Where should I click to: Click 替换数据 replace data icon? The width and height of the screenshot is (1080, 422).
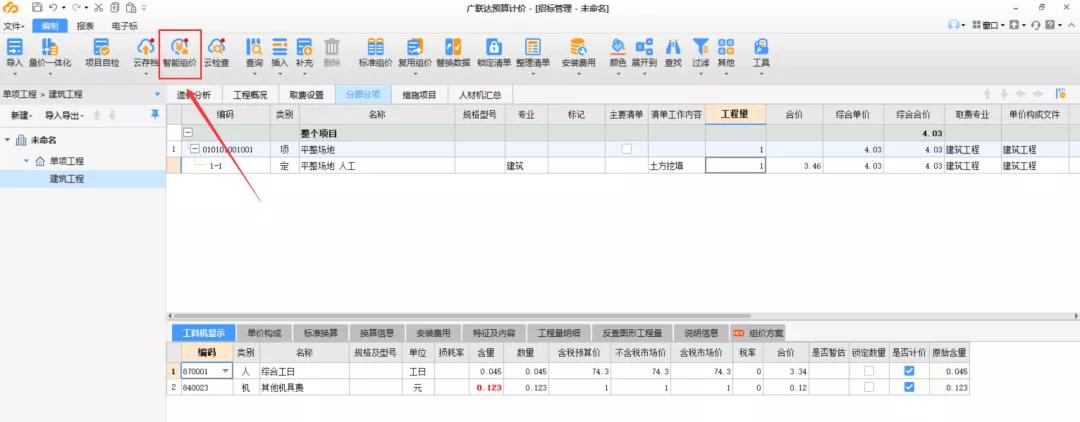point(453,47)
